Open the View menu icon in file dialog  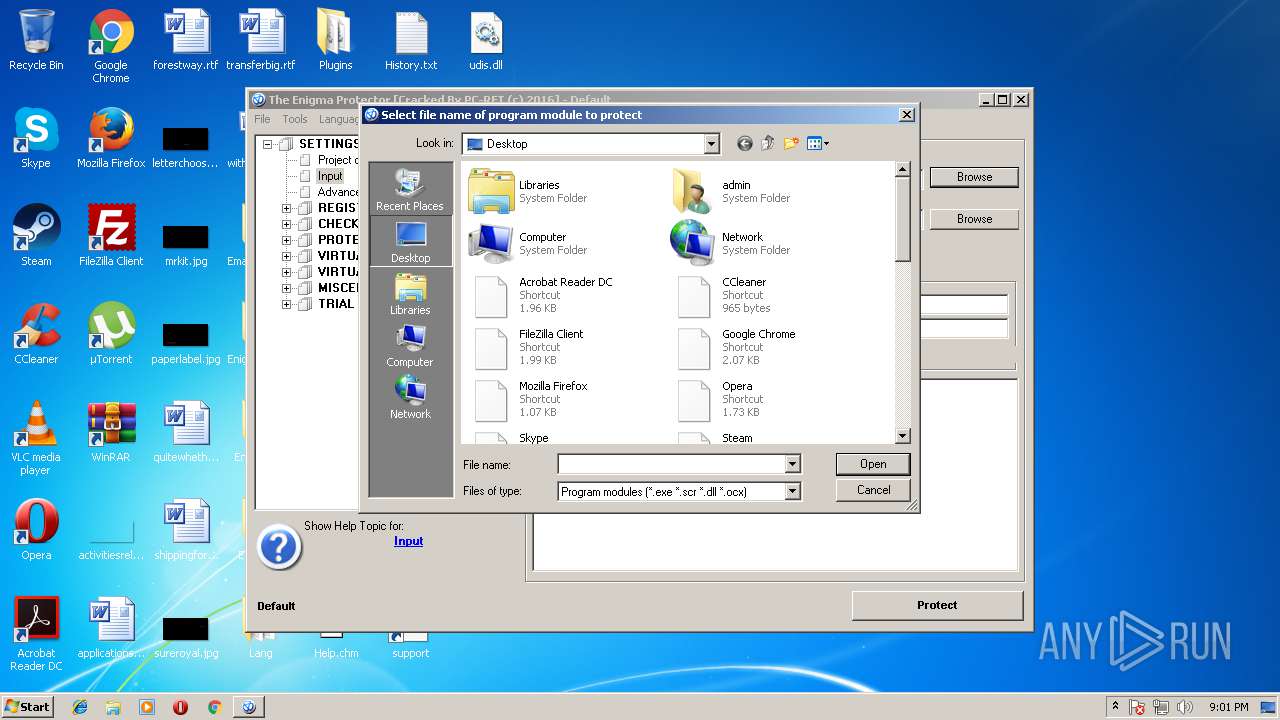pos(818,144)
